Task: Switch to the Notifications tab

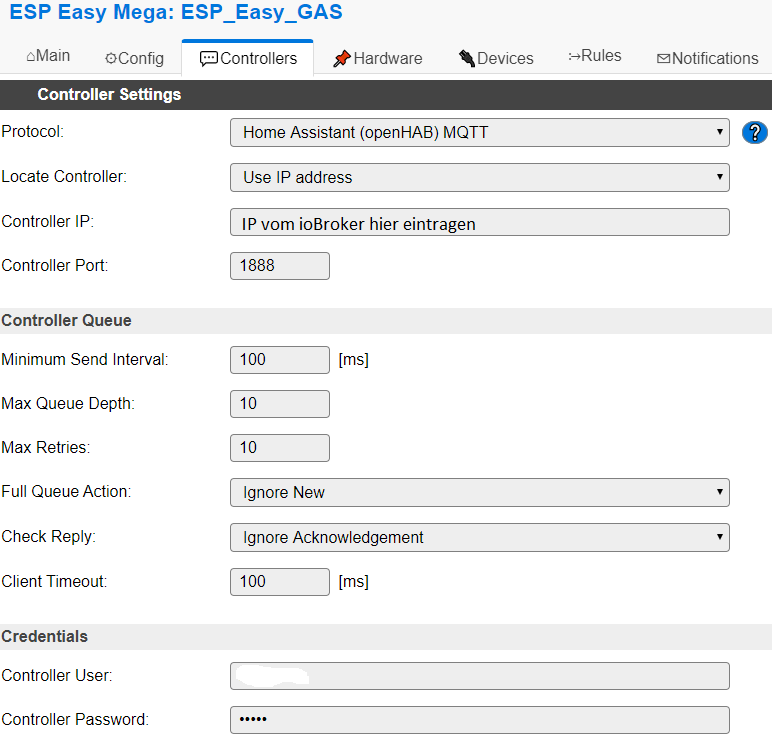Action: tap(707, 58)
